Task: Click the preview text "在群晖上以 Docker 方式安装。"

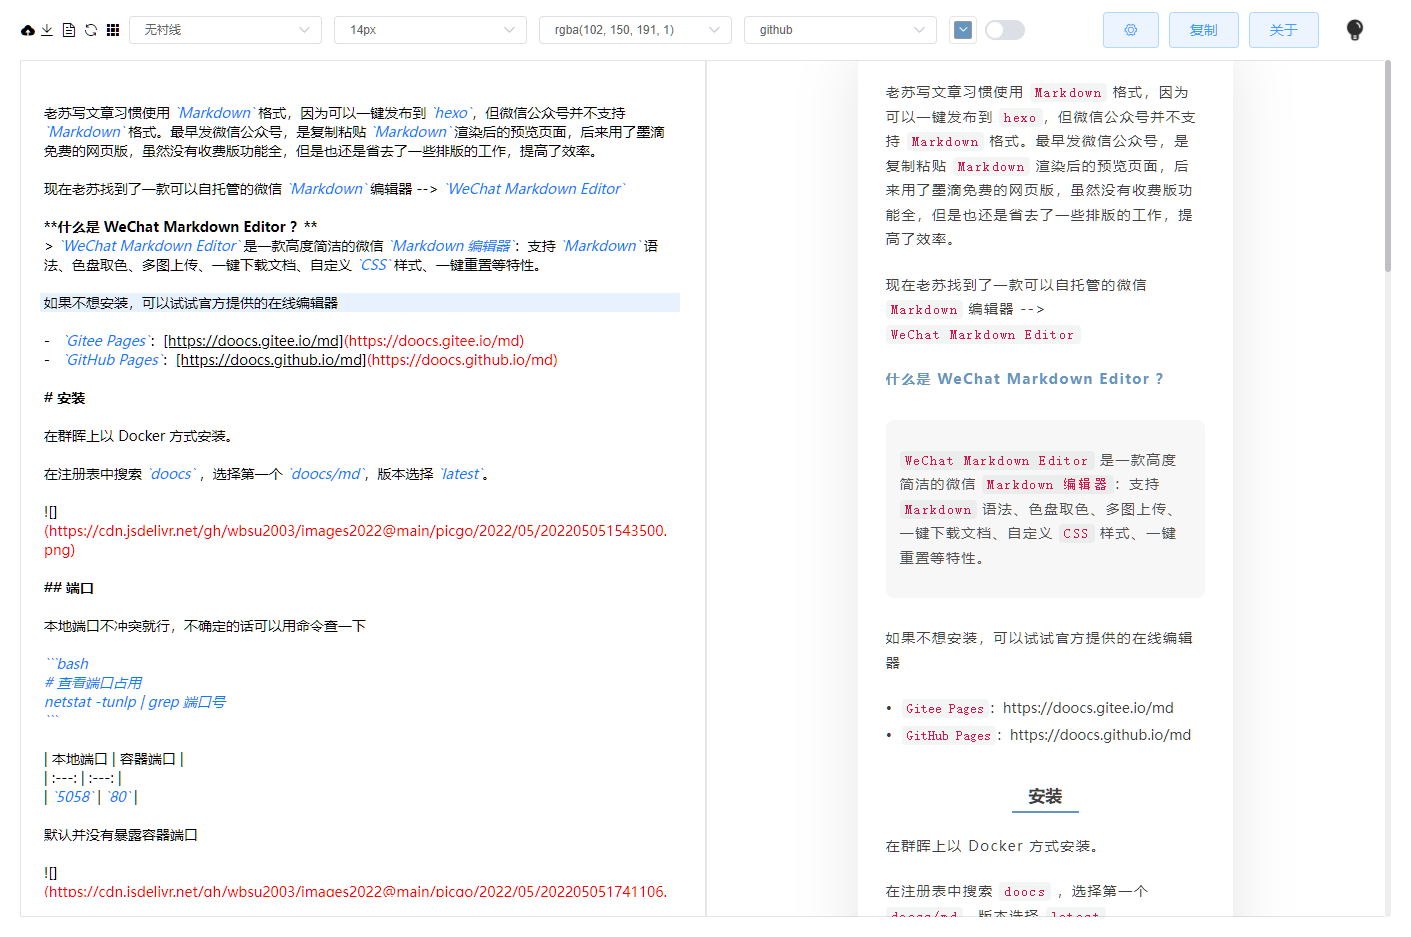Action: point(992,846)
